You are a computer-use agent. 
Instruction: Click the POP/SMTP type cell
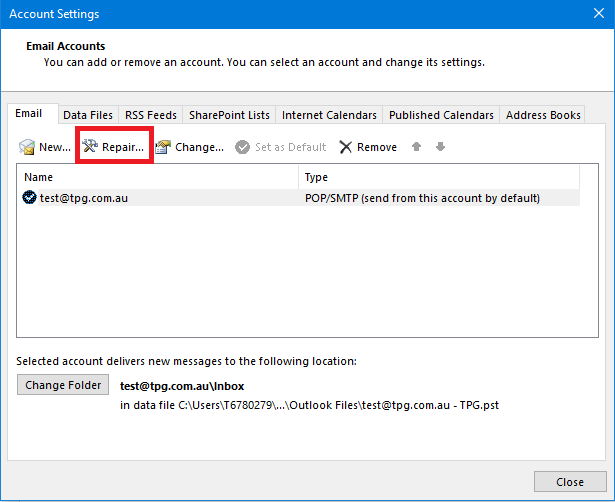coord(422,198)
